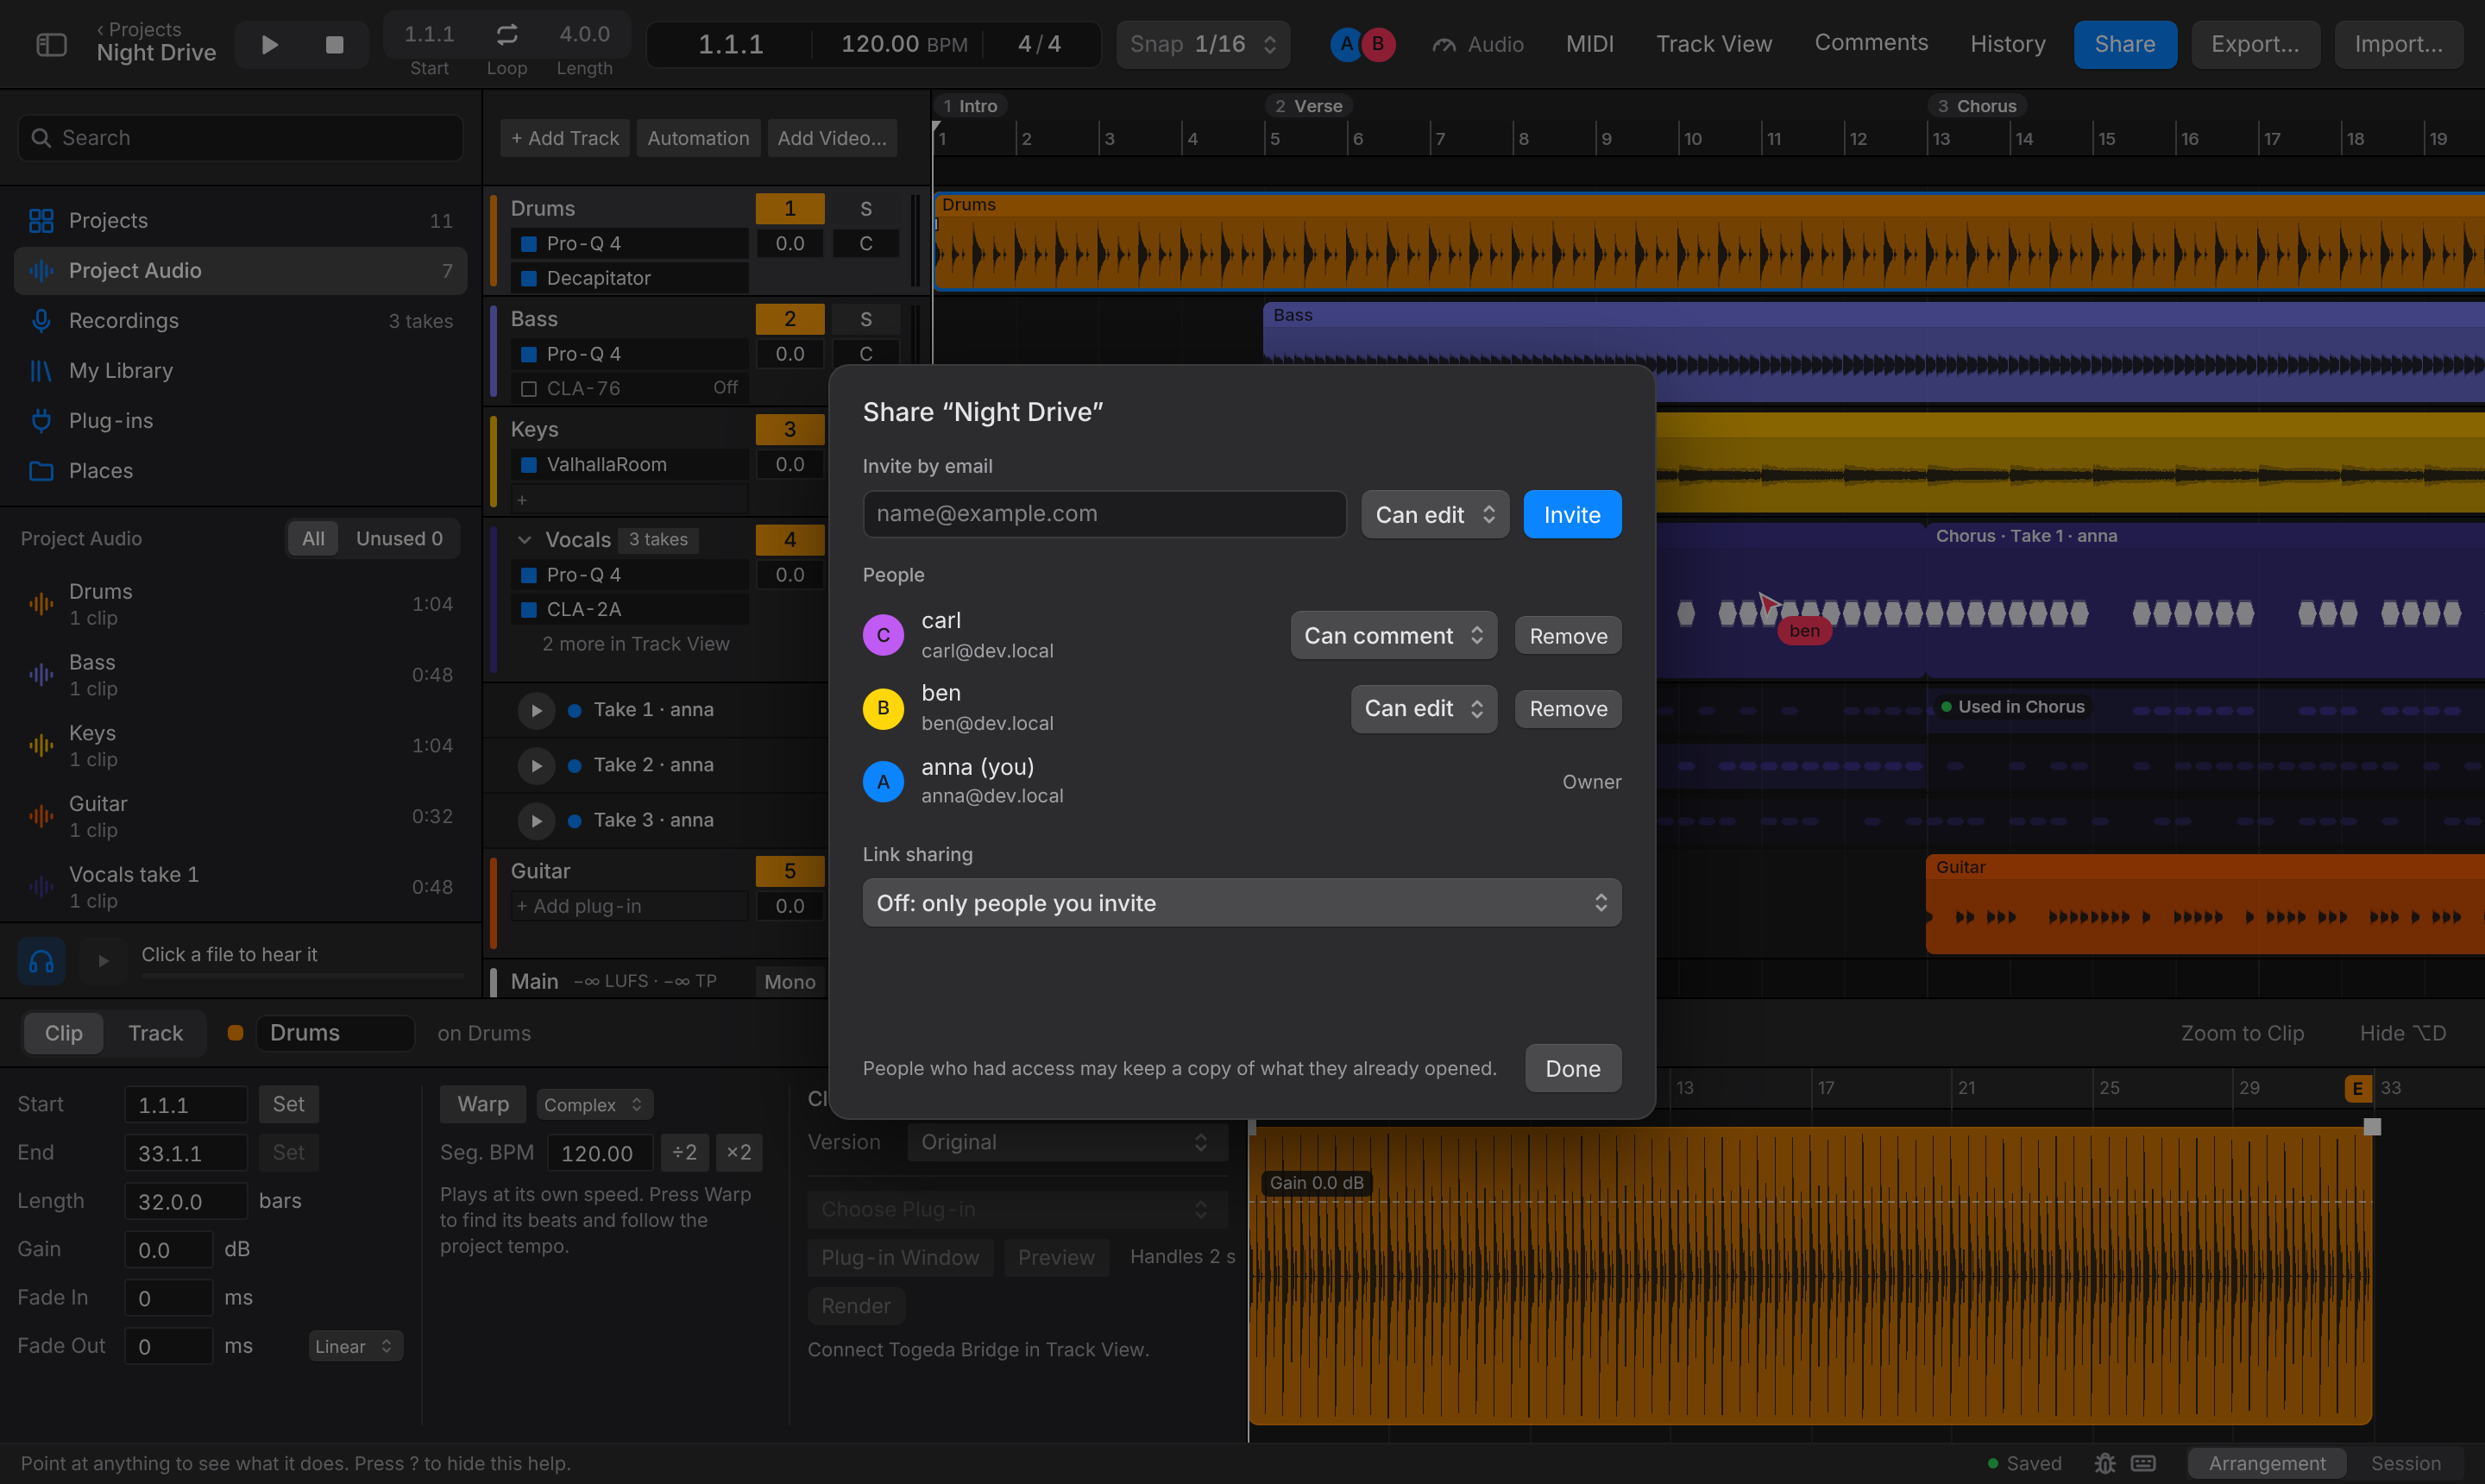Click collaborator avatar B in toolbar
The height and width of the screenshot is (1484, 2485).
[x=1378, y=44]
